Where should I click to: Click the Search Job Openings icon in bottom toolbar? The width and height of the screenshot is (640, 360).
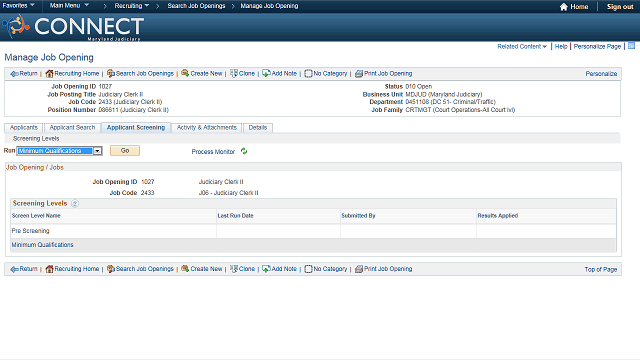pyautogui.click(x=111, y=269)
